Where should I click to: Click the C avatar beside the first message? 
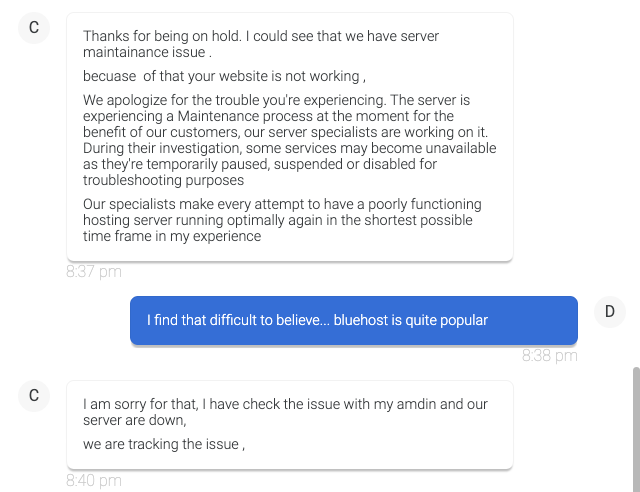point(34,27)
